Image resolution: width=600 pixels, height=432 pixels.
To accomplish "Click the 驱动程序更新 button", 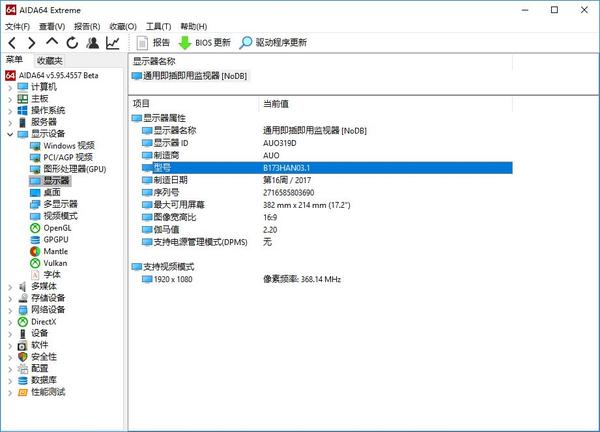I will [273, 42].
